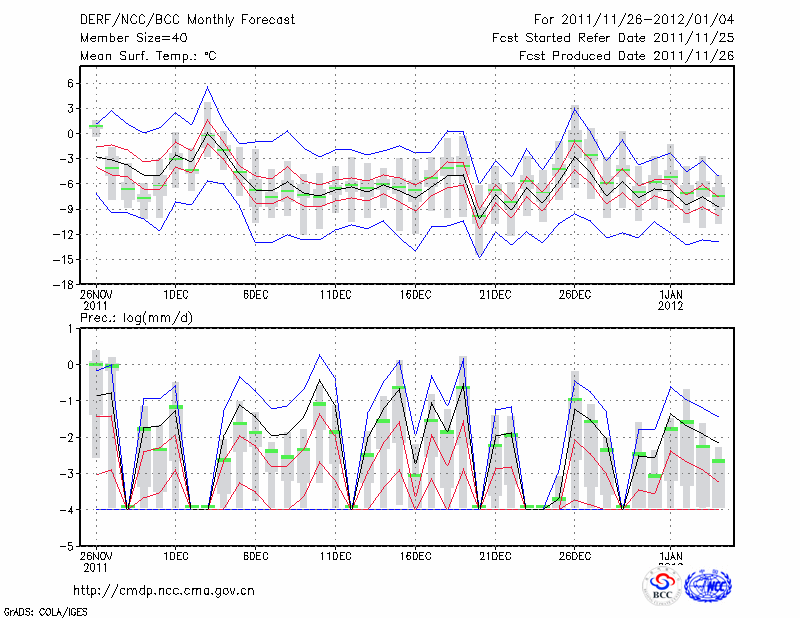Click the NCC logo
The height and width of the screenshot is (618, 800).
[708, 586]
